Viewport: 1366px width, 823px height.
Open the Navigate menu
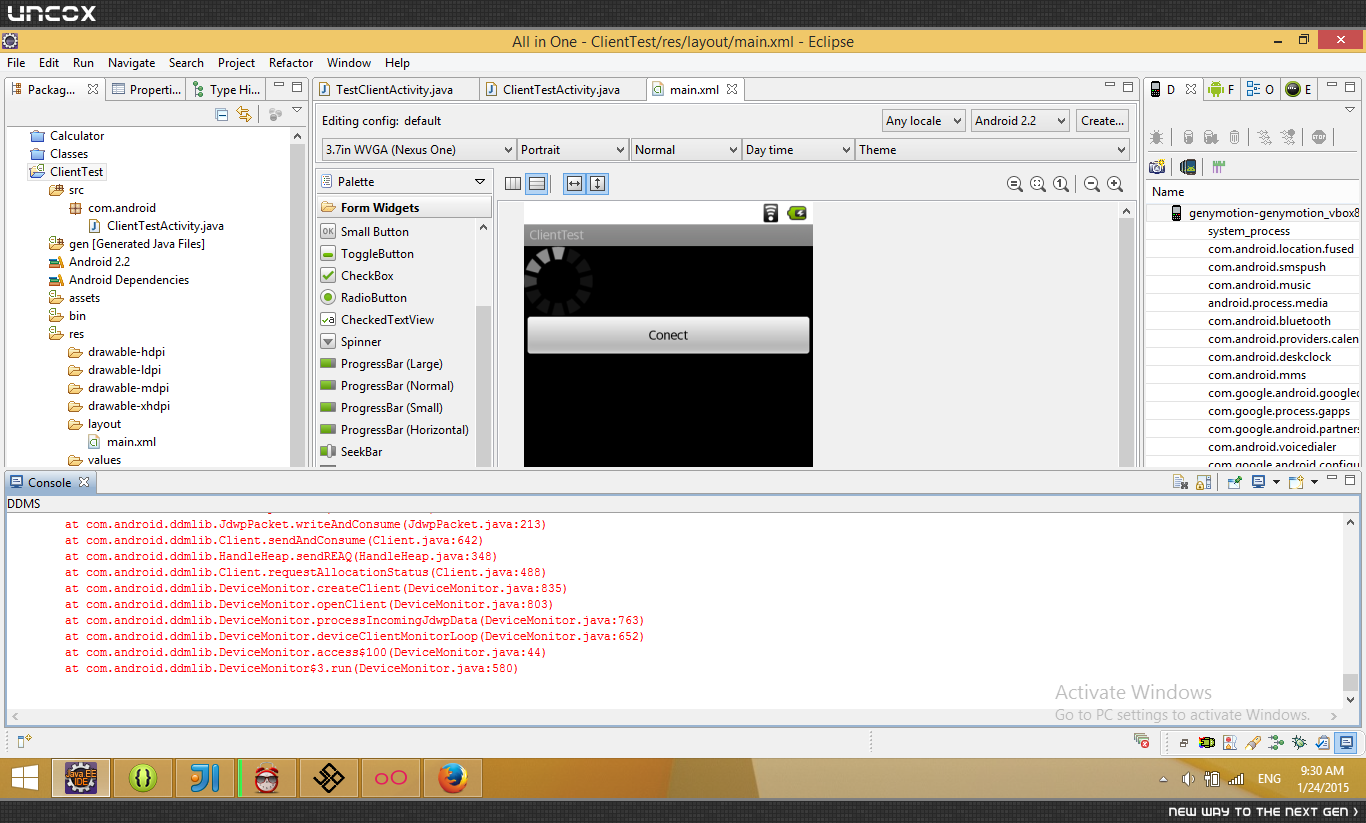pos(132,63)
